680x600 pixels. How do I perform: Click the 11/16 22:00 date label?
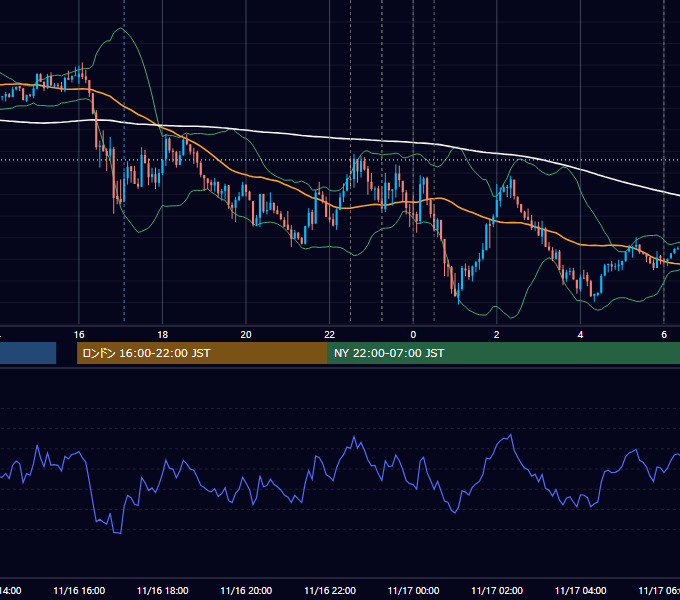[330, 591]
